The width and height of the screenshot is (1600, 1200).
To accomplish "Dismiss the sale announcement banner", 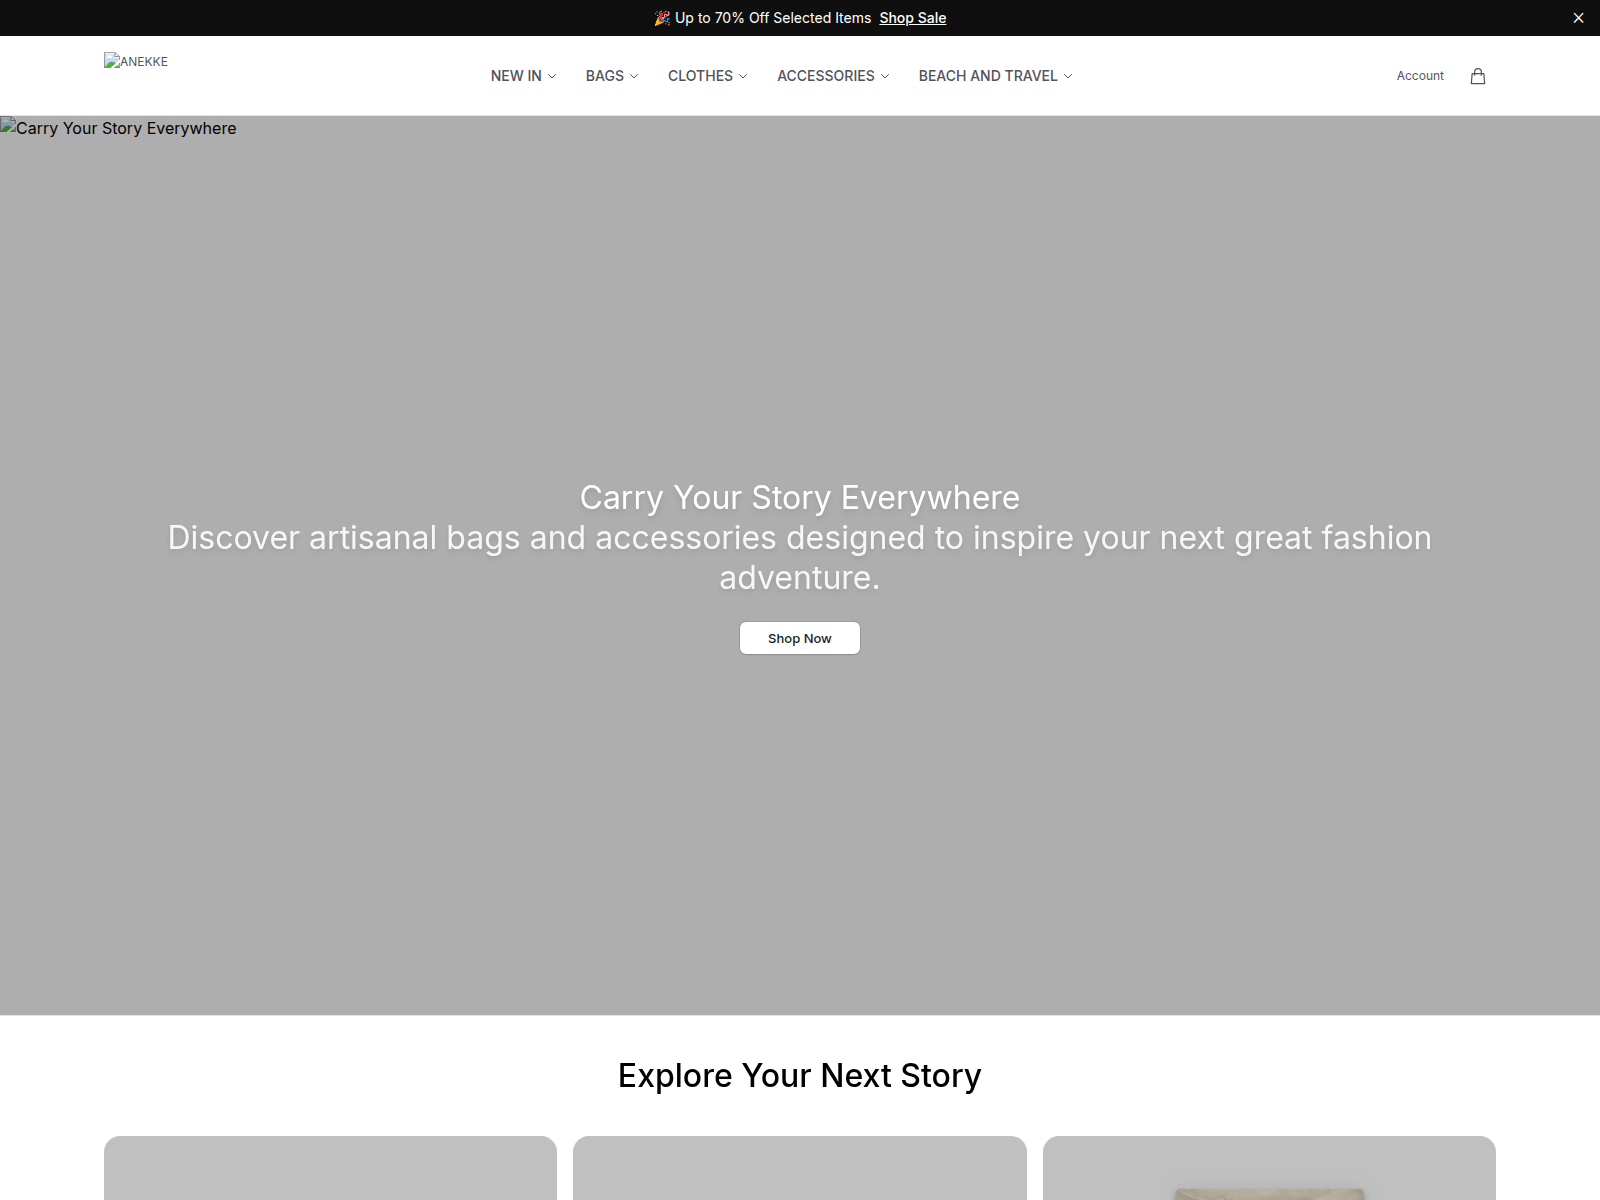I will (x=1578, y=18).
